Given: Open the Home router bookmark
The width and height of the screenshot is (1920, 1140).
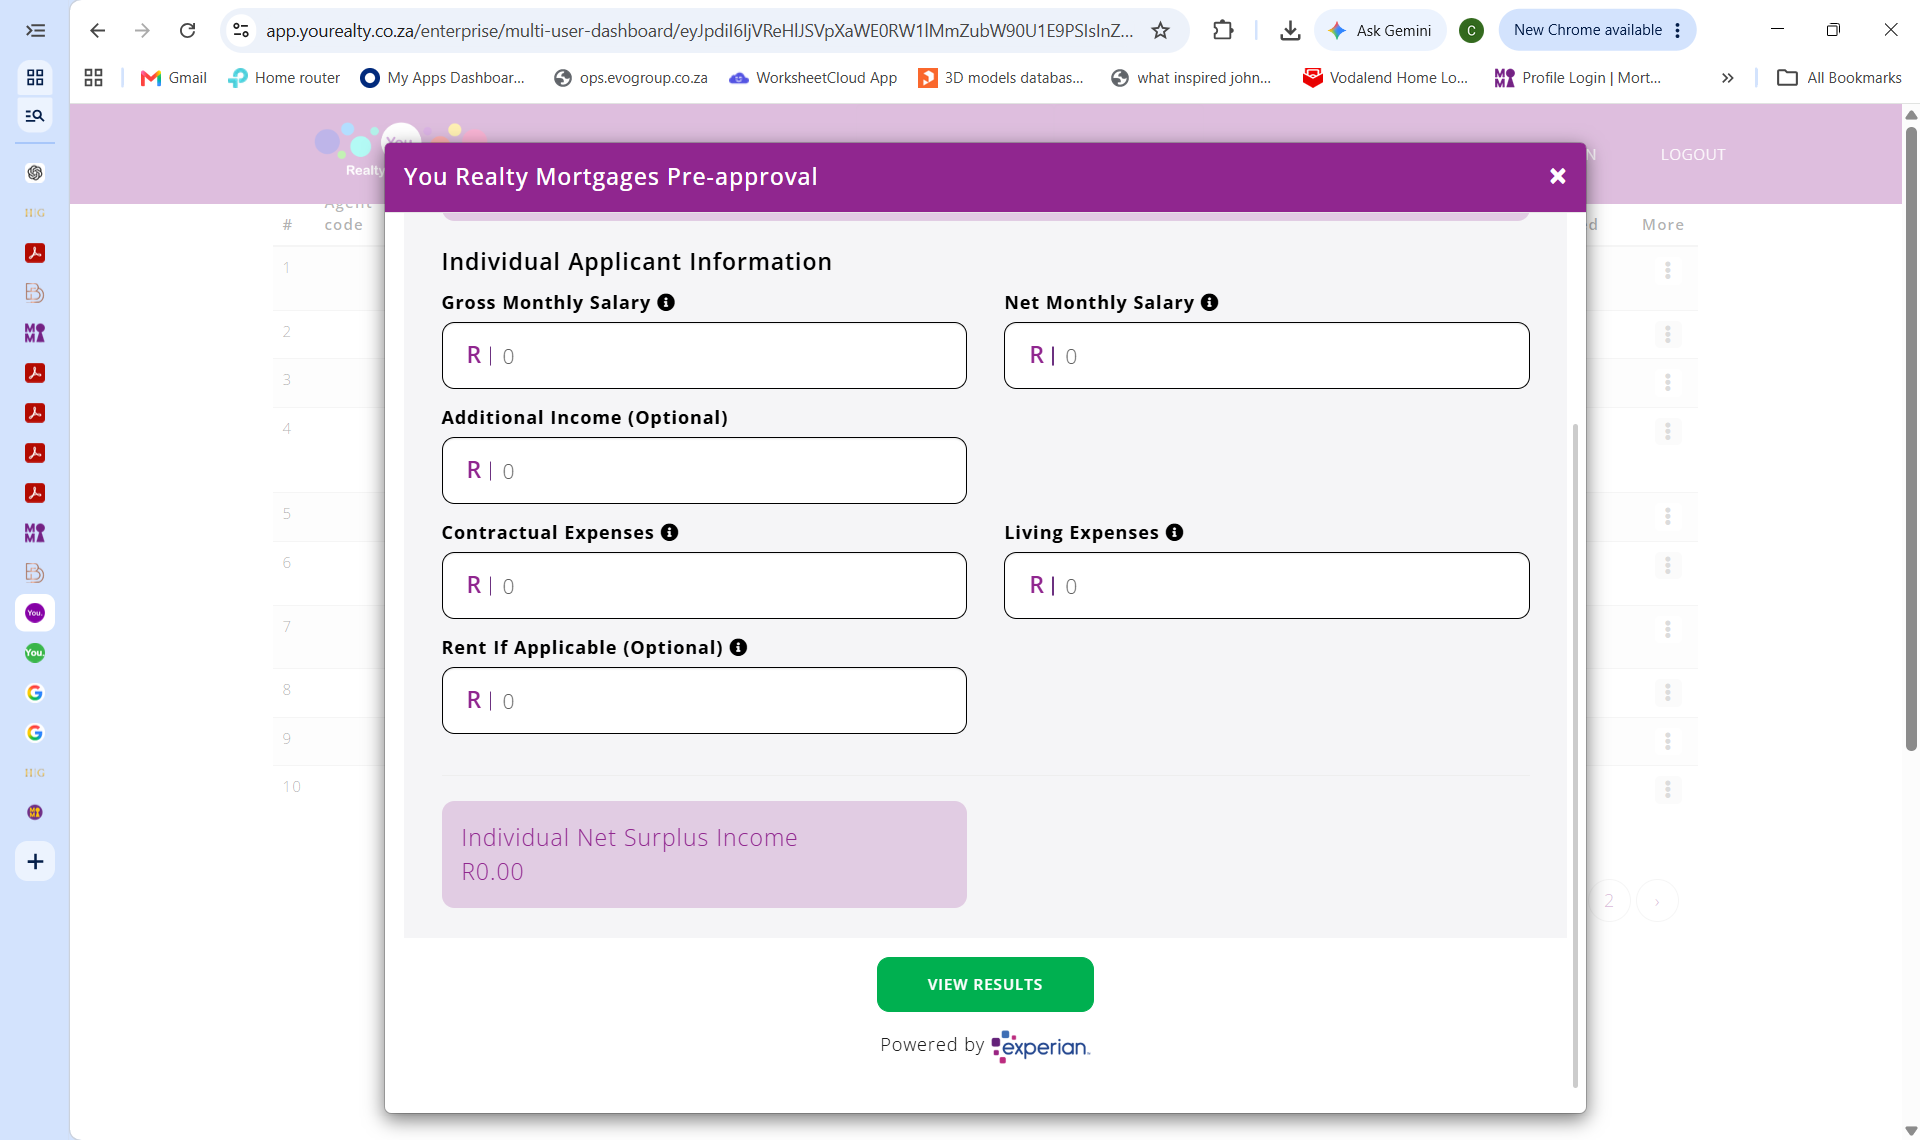Looking at the screenshot, I should pyautogui.click(x=284, y=77).
